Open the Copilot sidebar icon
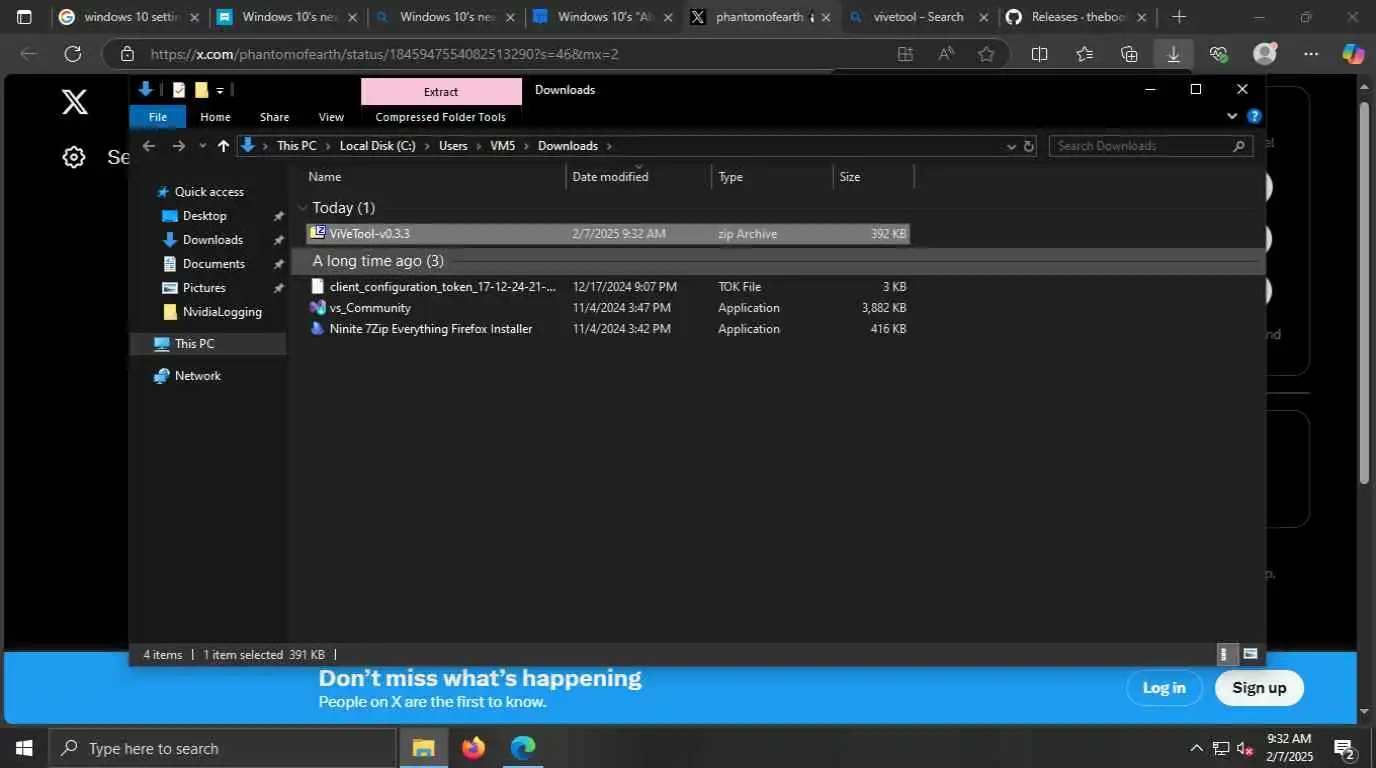Screen dimensions: 1376x768 [1353, 54]
